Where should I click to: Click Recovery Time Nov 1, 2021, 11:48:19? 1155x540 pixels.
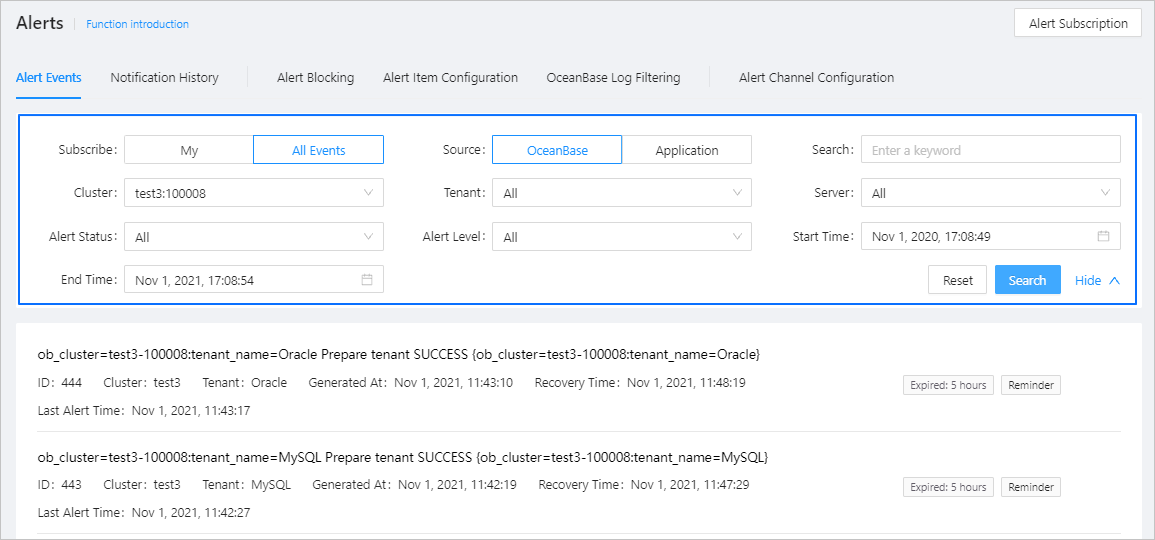tap(640, 383)
